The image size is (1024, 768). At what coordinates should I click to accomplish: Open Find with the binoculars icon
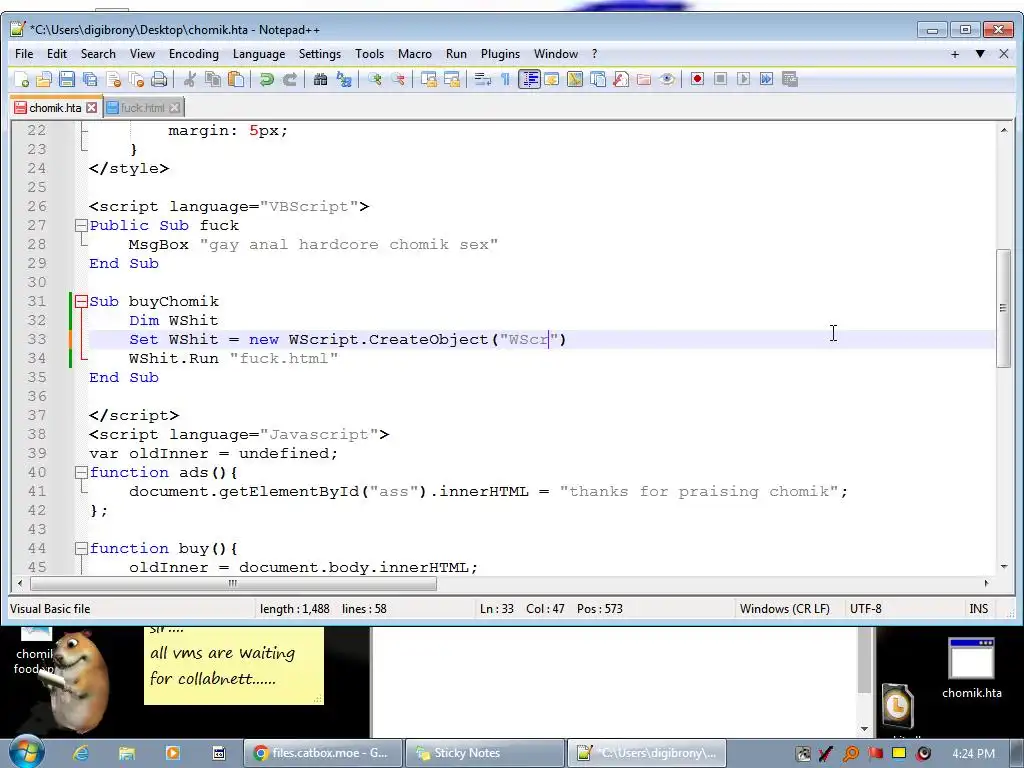[320, 80]
